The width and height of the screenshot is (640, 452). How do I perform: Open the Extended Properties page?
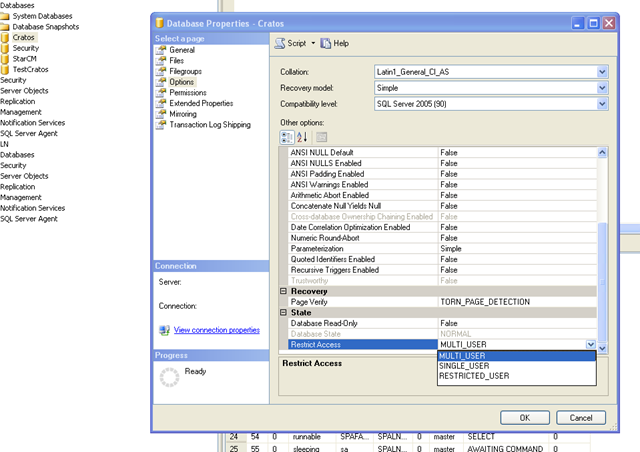click(x=201, y=103)
